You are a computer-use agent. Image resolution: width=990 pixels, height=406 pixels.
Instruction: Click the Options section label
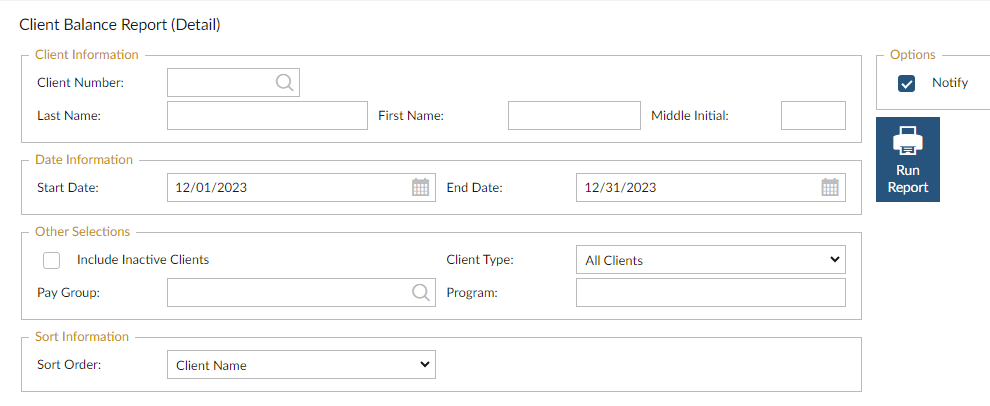pyautogui.click(x=912, y=55)
